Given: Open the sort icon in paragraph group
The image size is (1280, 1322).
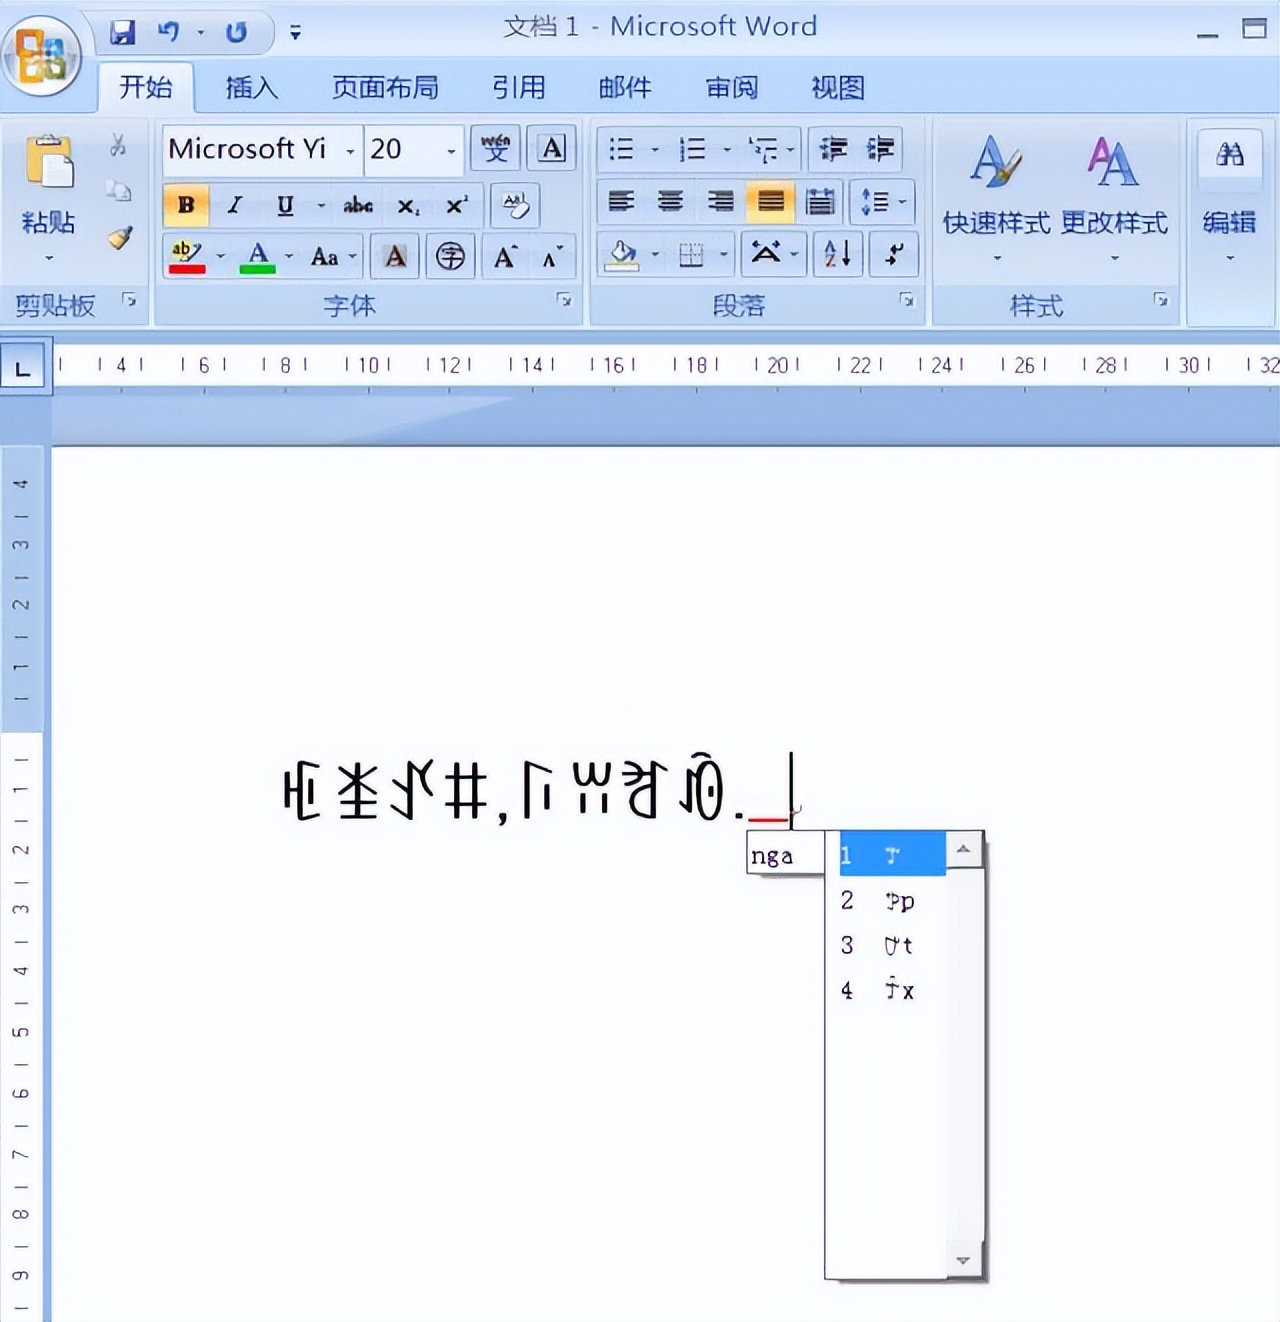Looking at the screenshot, I should (x=837, y=254).
